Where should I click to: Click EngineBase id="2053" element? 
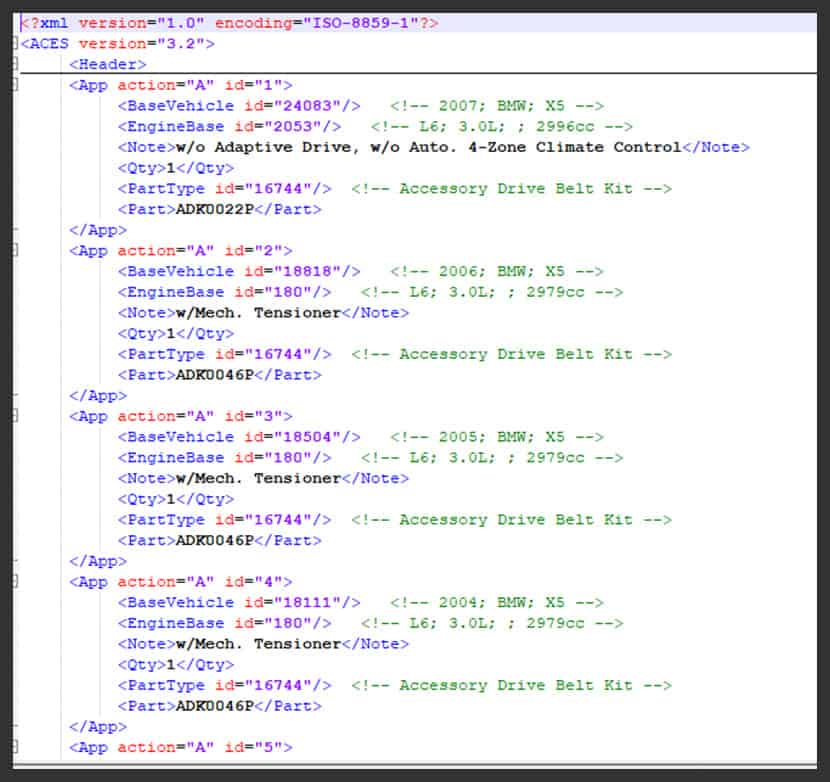tap(229, 127)
